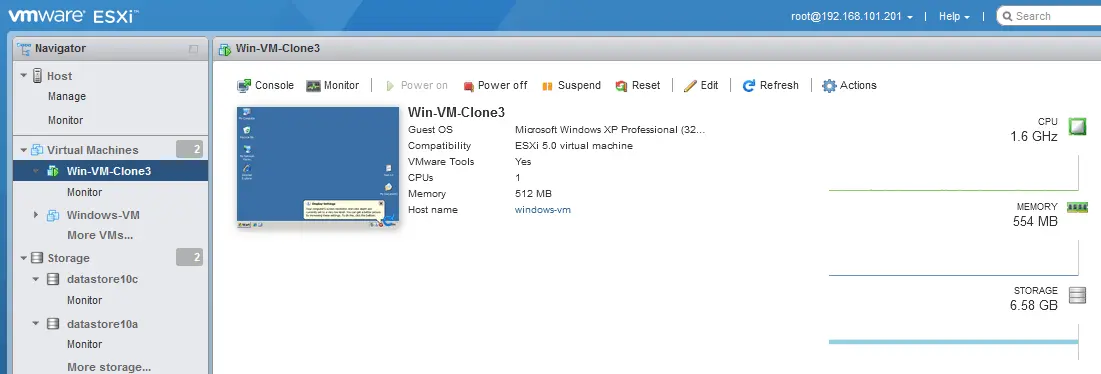
Task: Click the Suspend button label
Action: (x=579, y=86)
